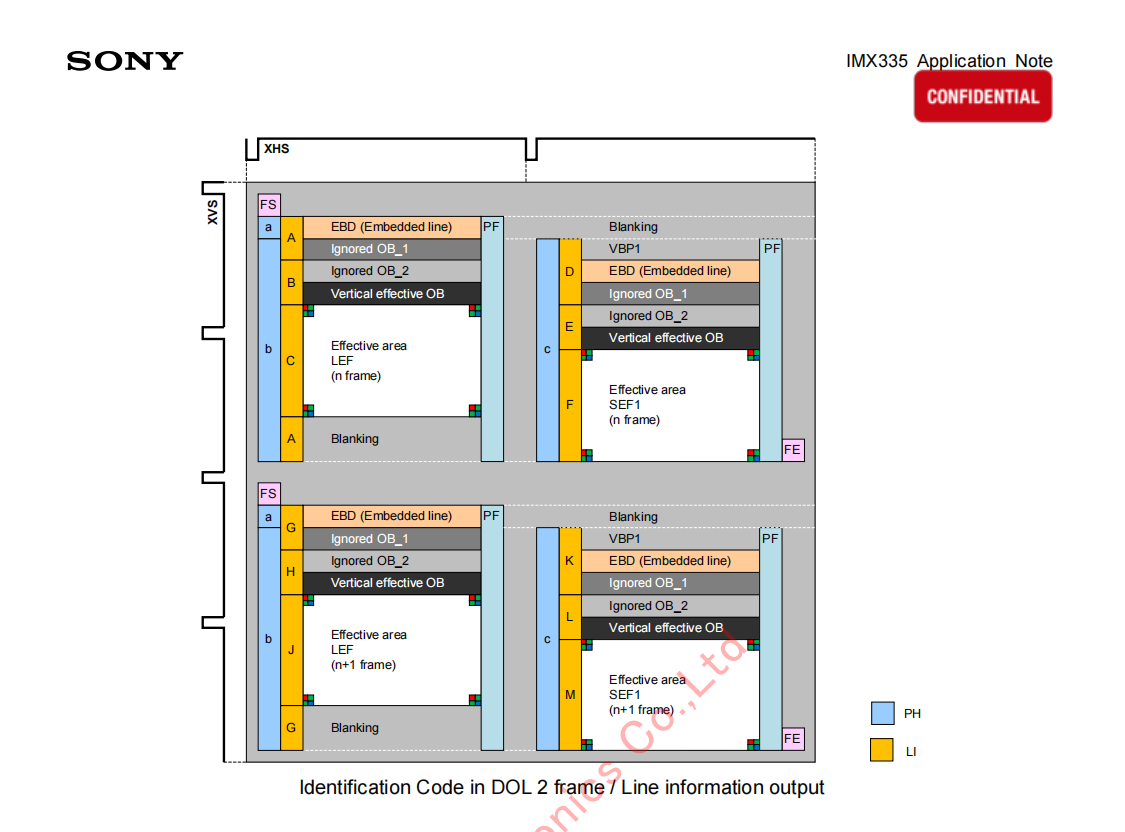Click the SONY logo

pyautogui.click(x=125, y=61)
